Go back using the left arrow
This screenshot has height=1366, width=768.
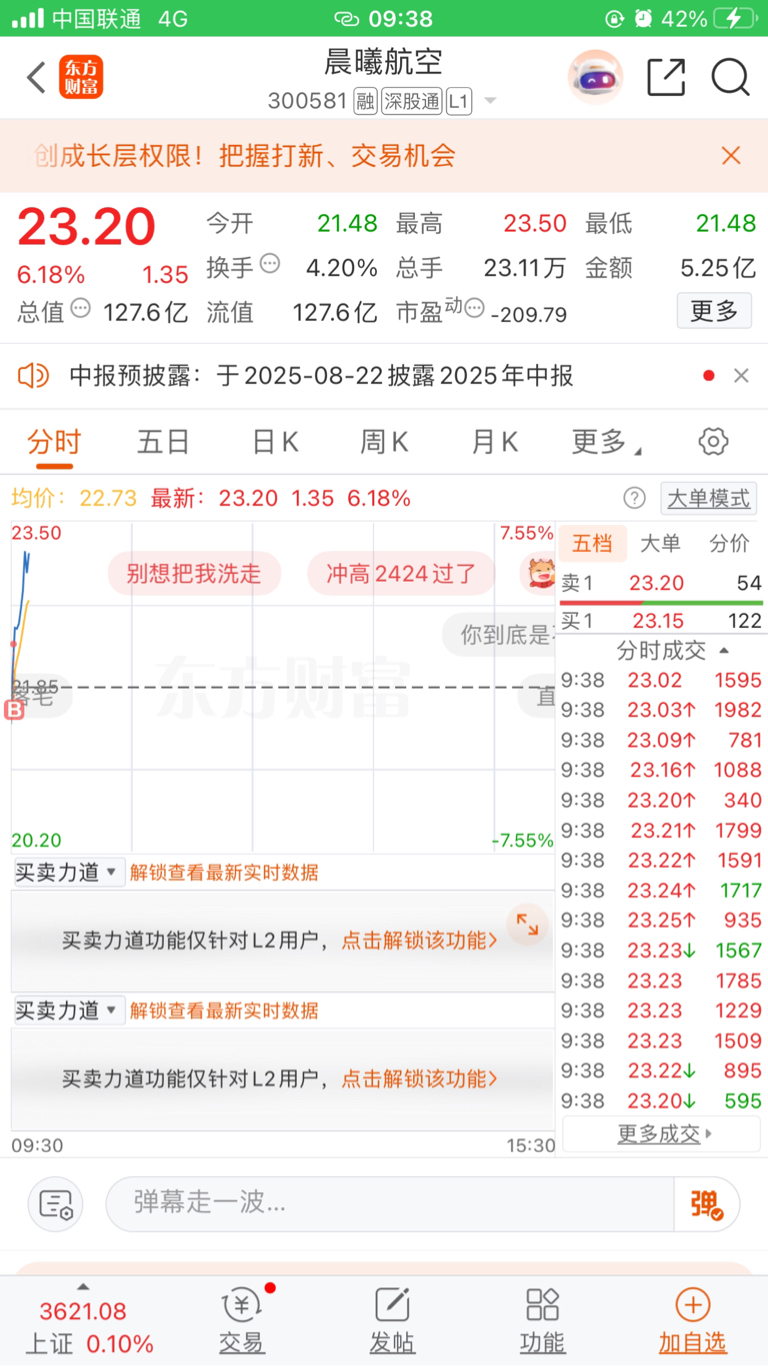tap(36, 78)
